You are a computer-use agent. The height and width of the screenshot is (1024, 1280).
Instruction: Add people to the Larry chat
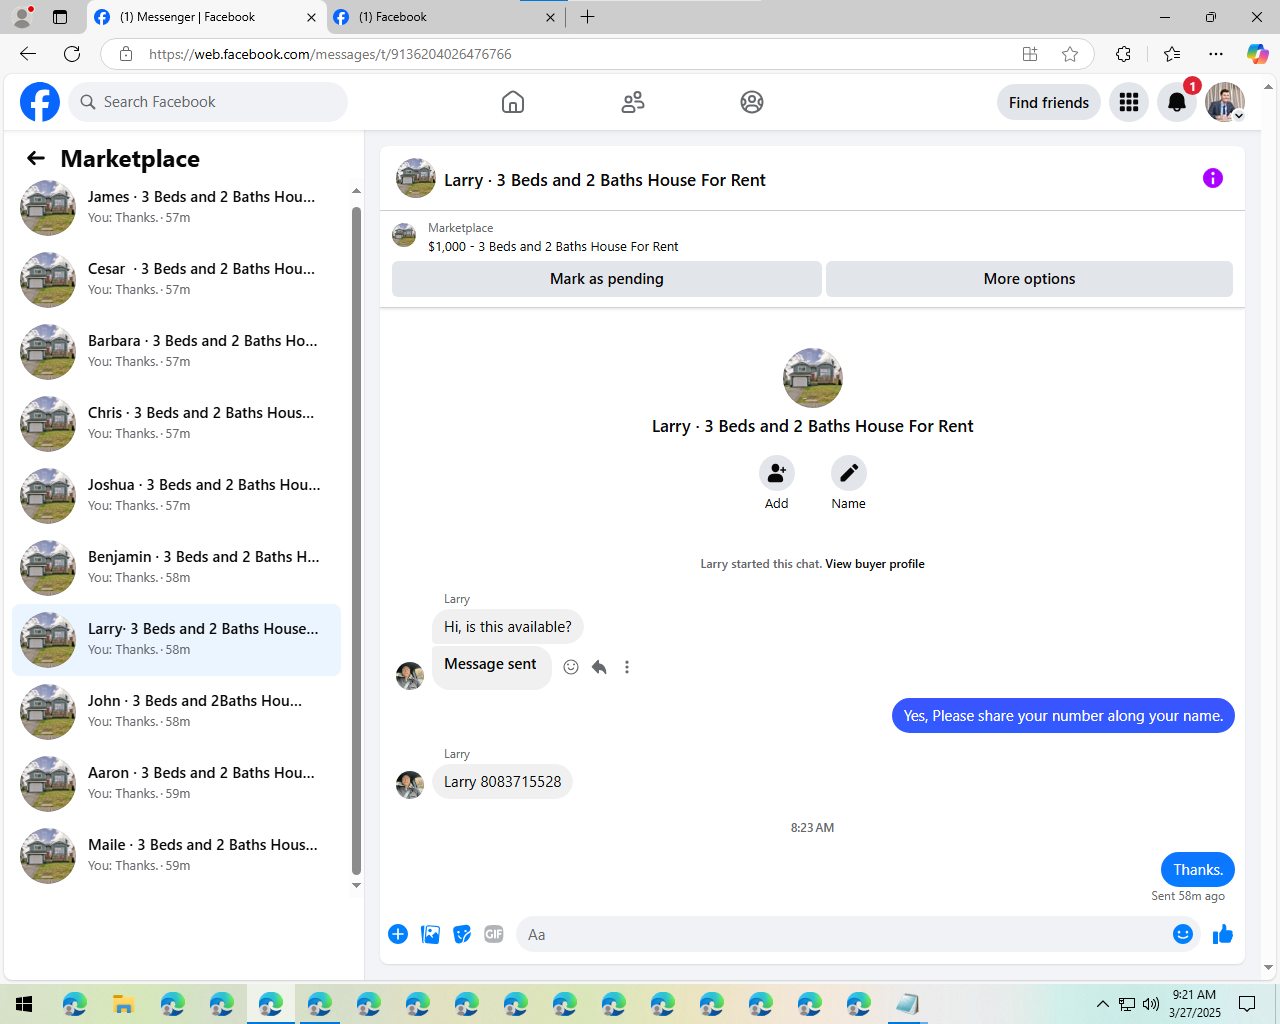click(x=777, y=473)
